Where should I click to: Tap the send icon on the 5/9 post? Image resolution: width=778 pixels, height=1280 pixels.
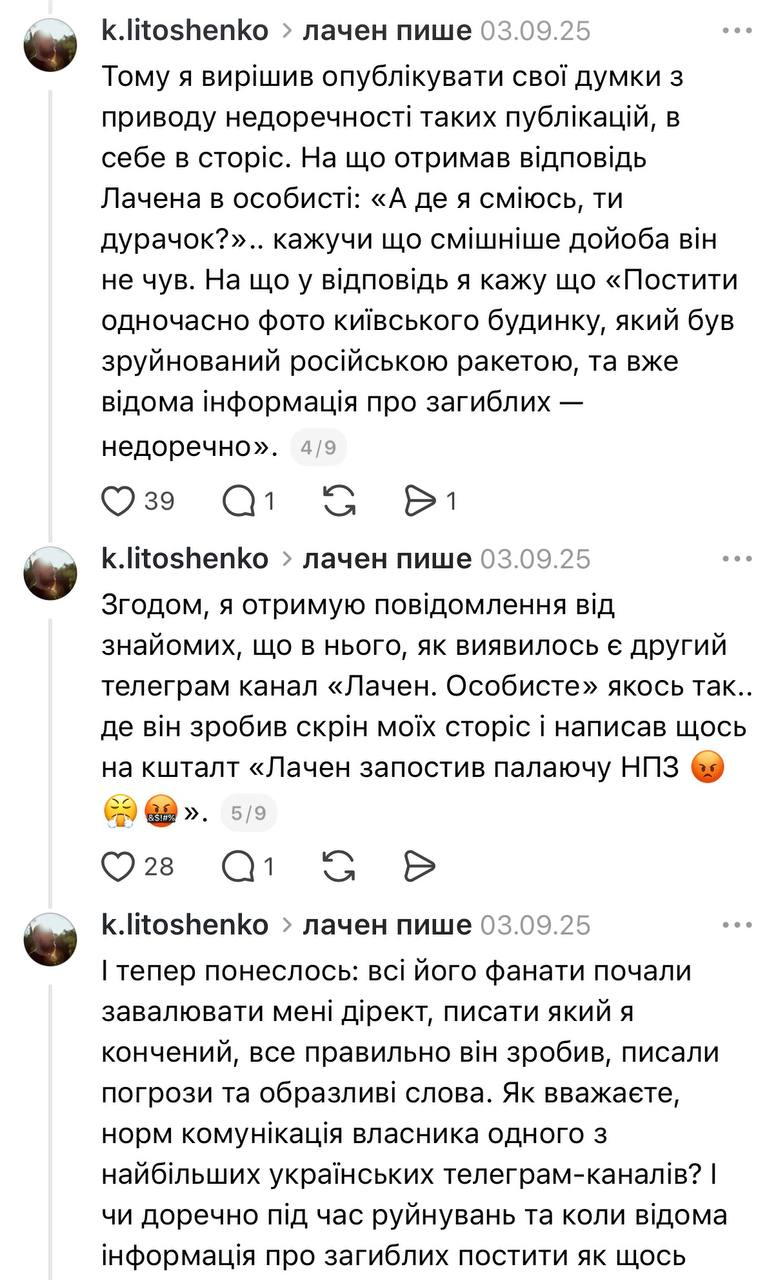[x=421, y=866]
